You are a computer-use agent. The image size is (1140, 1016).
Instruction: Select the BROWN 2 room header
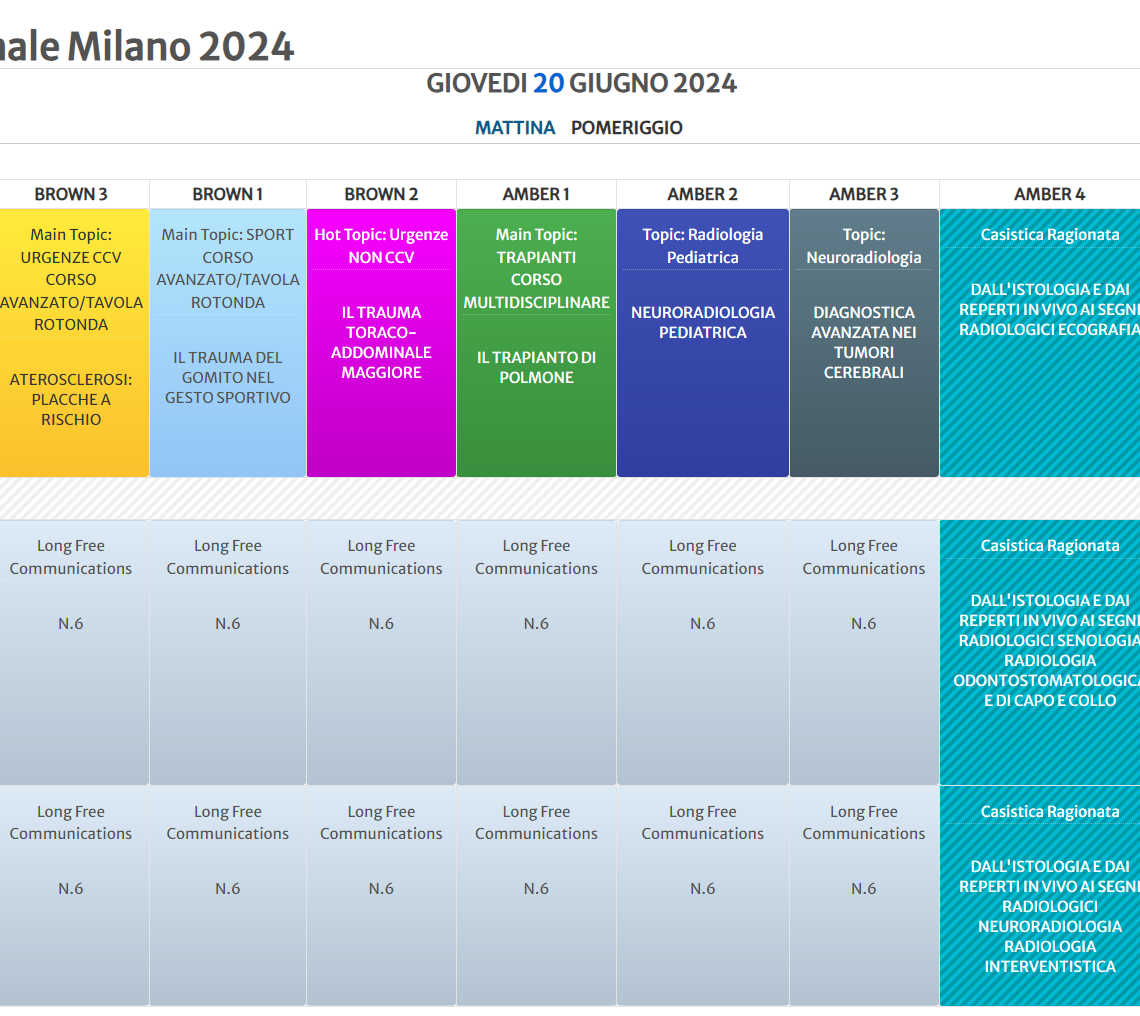tap(381, 194)
